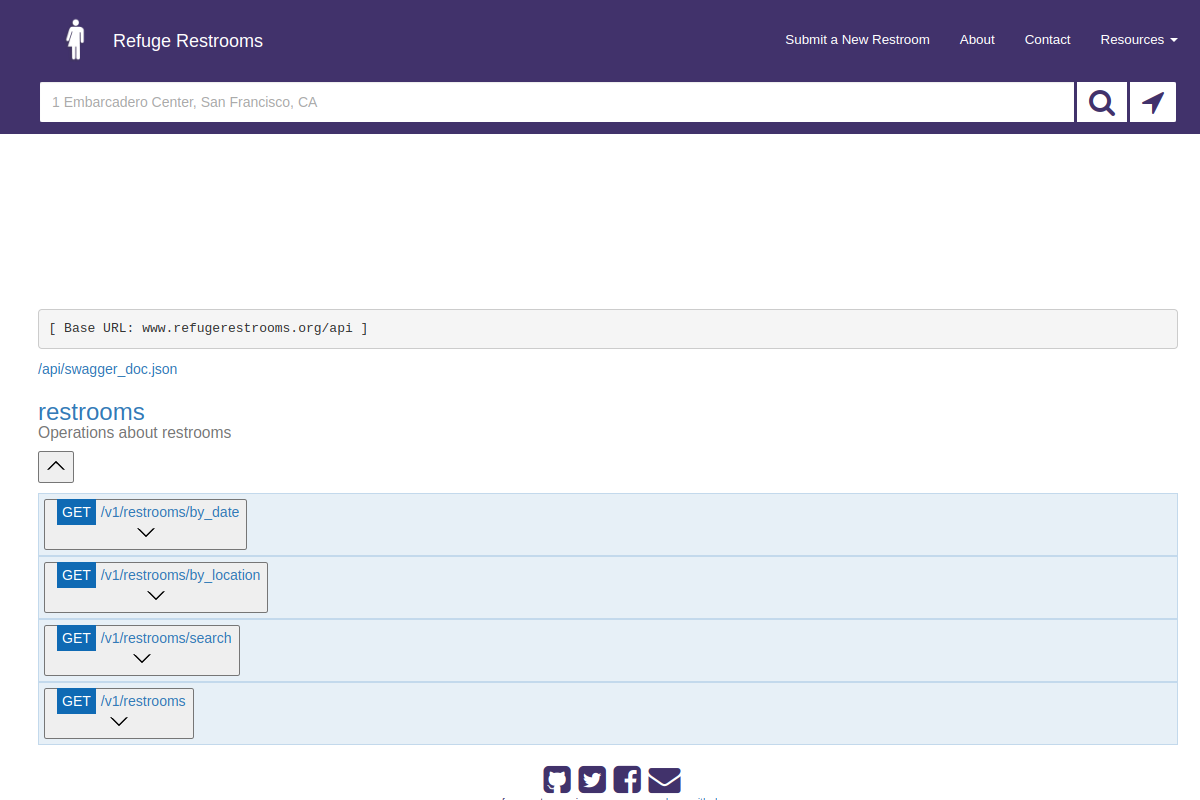Viewport: 1200px width, 800px height.
Task: Expand the GET /v1/restrooms/by_date endpoint
Action: pos(145,524)
